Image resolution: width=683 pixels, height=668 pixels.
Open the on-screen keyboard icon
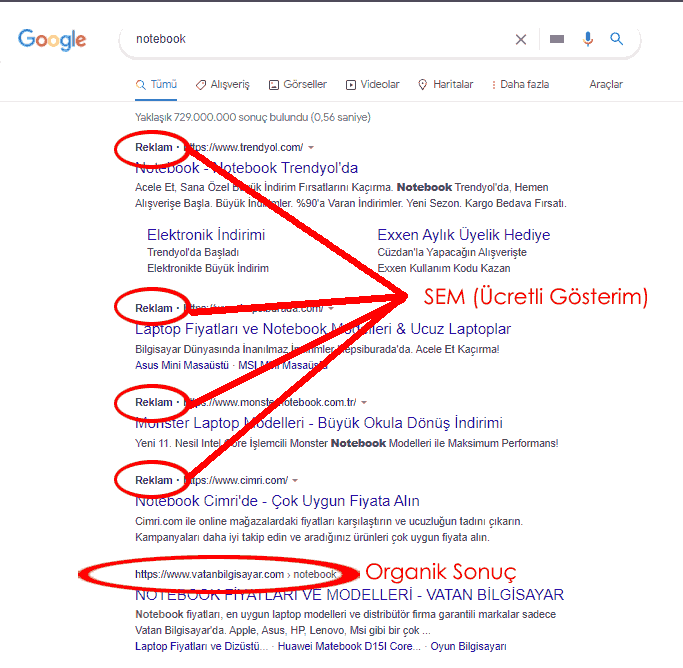557,39
